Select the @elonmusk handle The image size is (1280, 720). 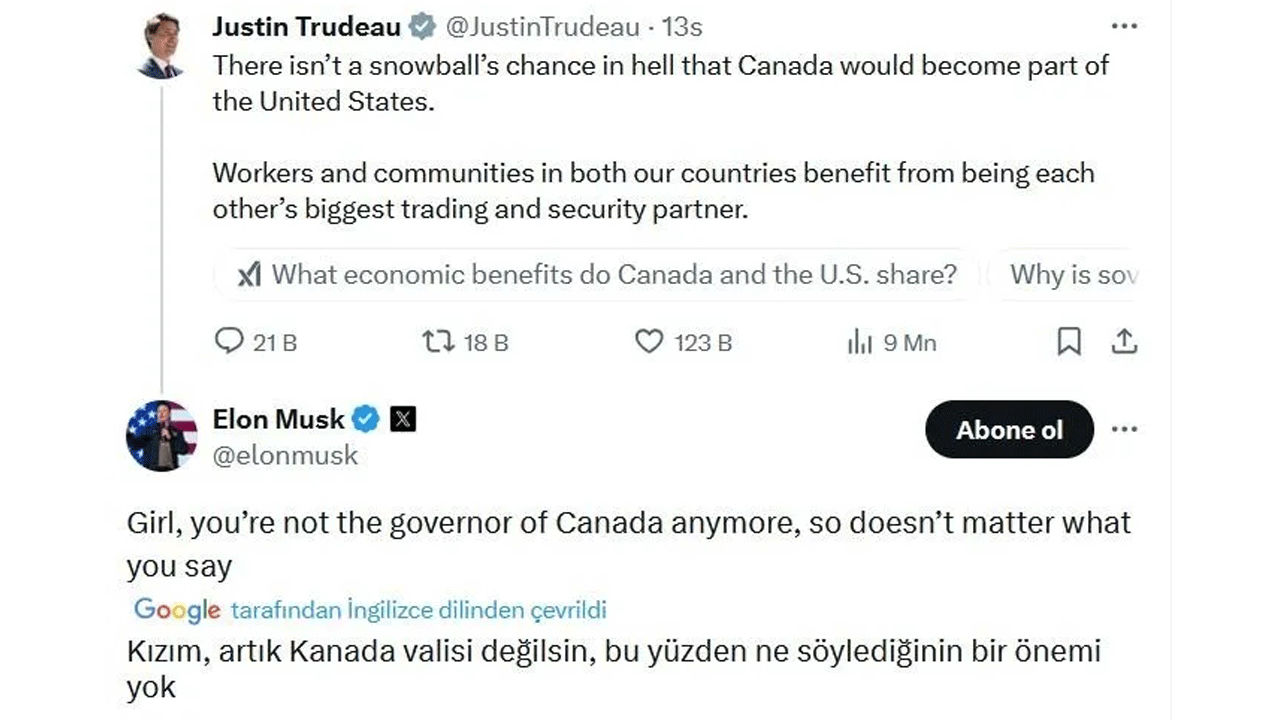coord(285,456)
